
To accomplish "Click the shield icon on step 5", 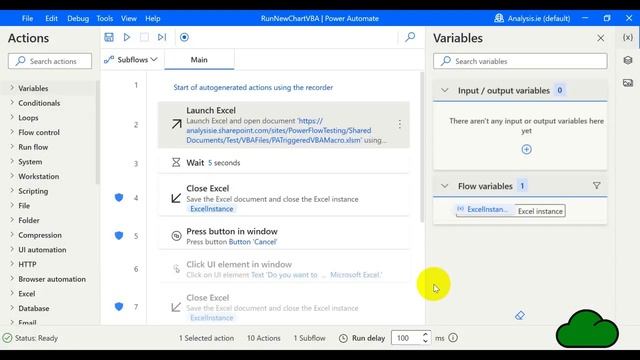I will [x=119, y=236].
